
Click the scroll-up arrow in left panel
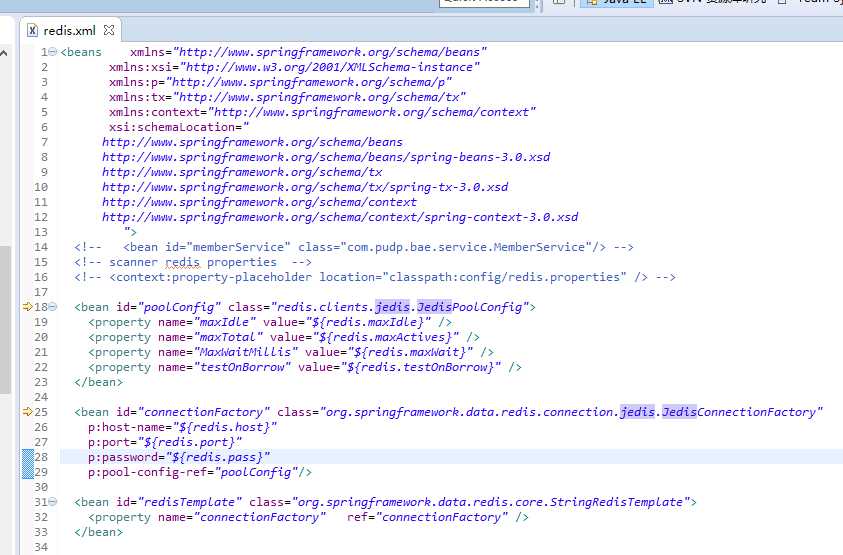point(4,53)
